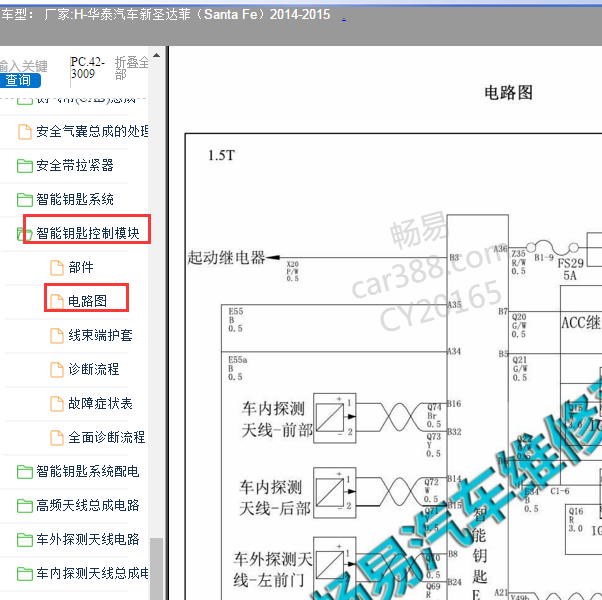Click the document icon beside 电路图

click(x=57, y=301)
